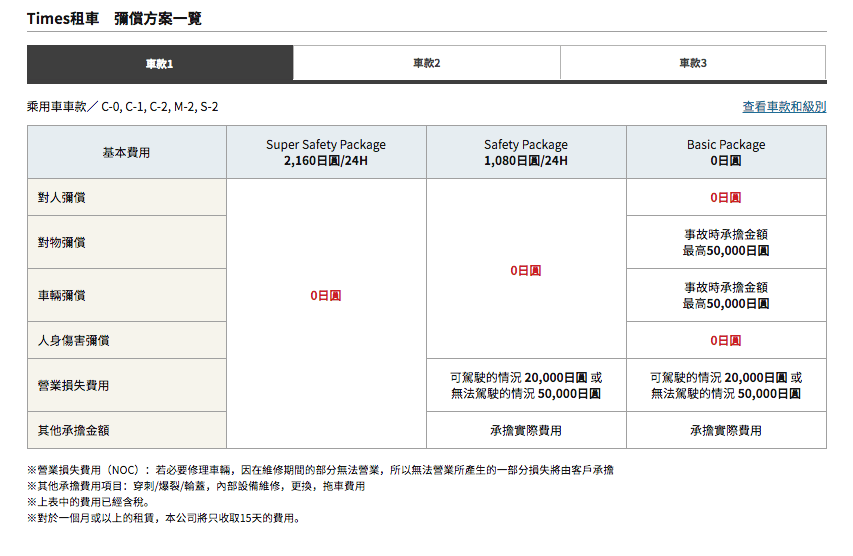Click Basic Package 0日圓 in 人身傷害彌償 row

[x=726, y=340]
